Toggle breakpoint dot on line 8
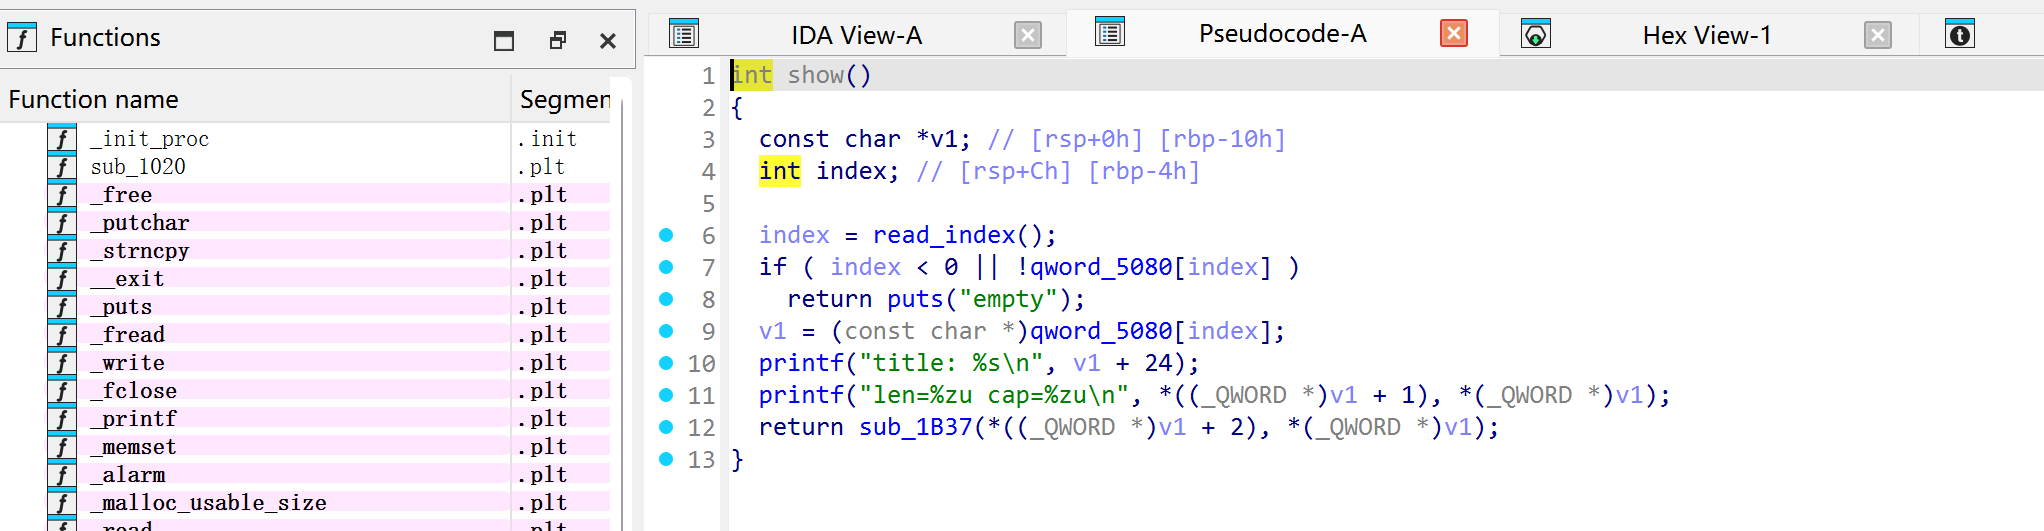This screenshot has height=531, width=2044. tap(666, 299)
